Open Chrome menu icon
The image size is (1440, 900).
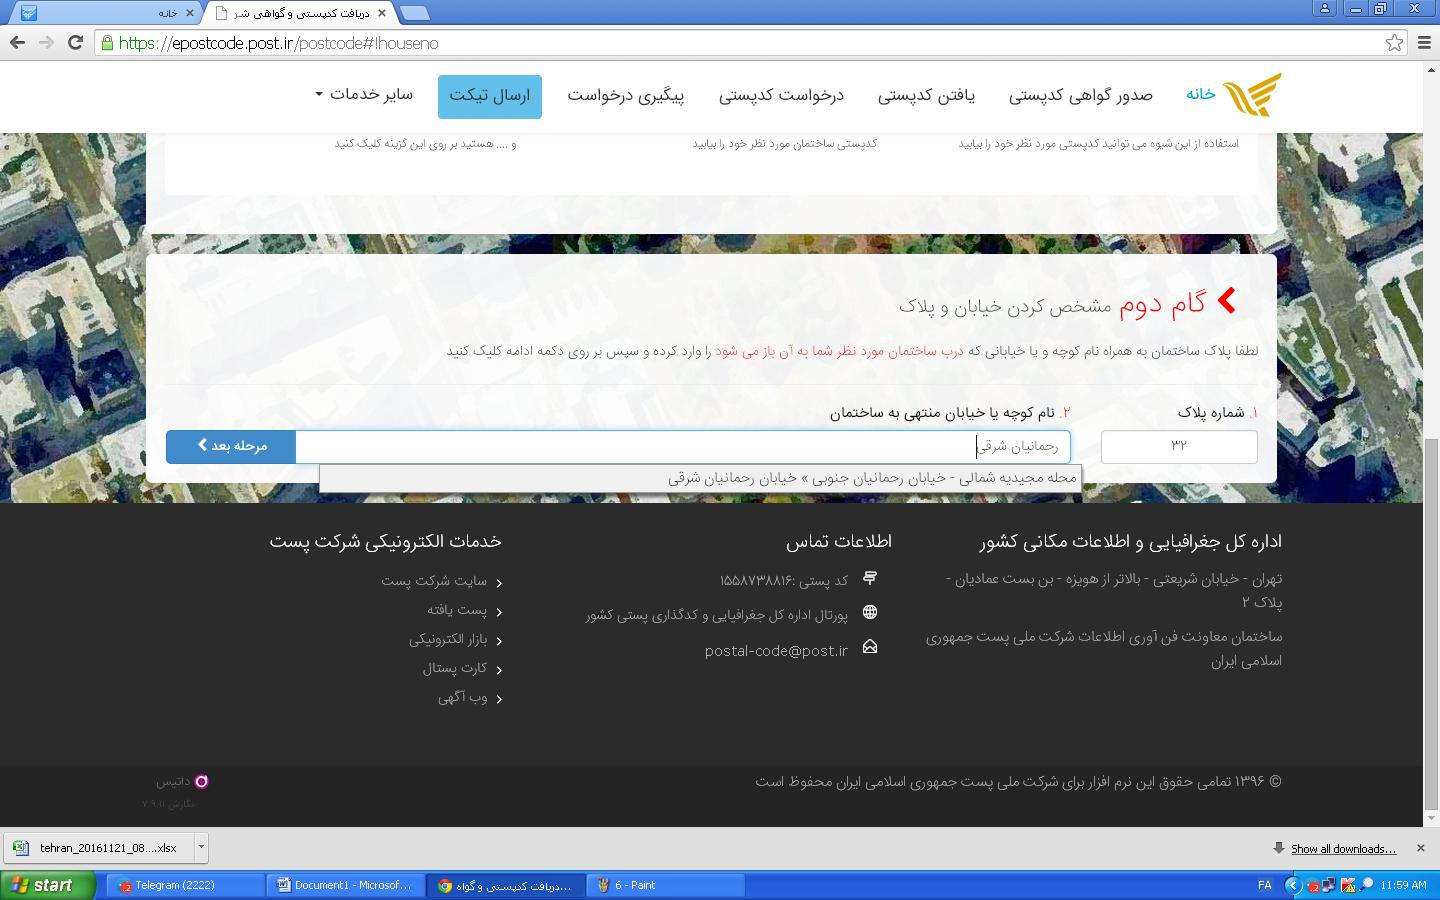tap(1424, 43)
